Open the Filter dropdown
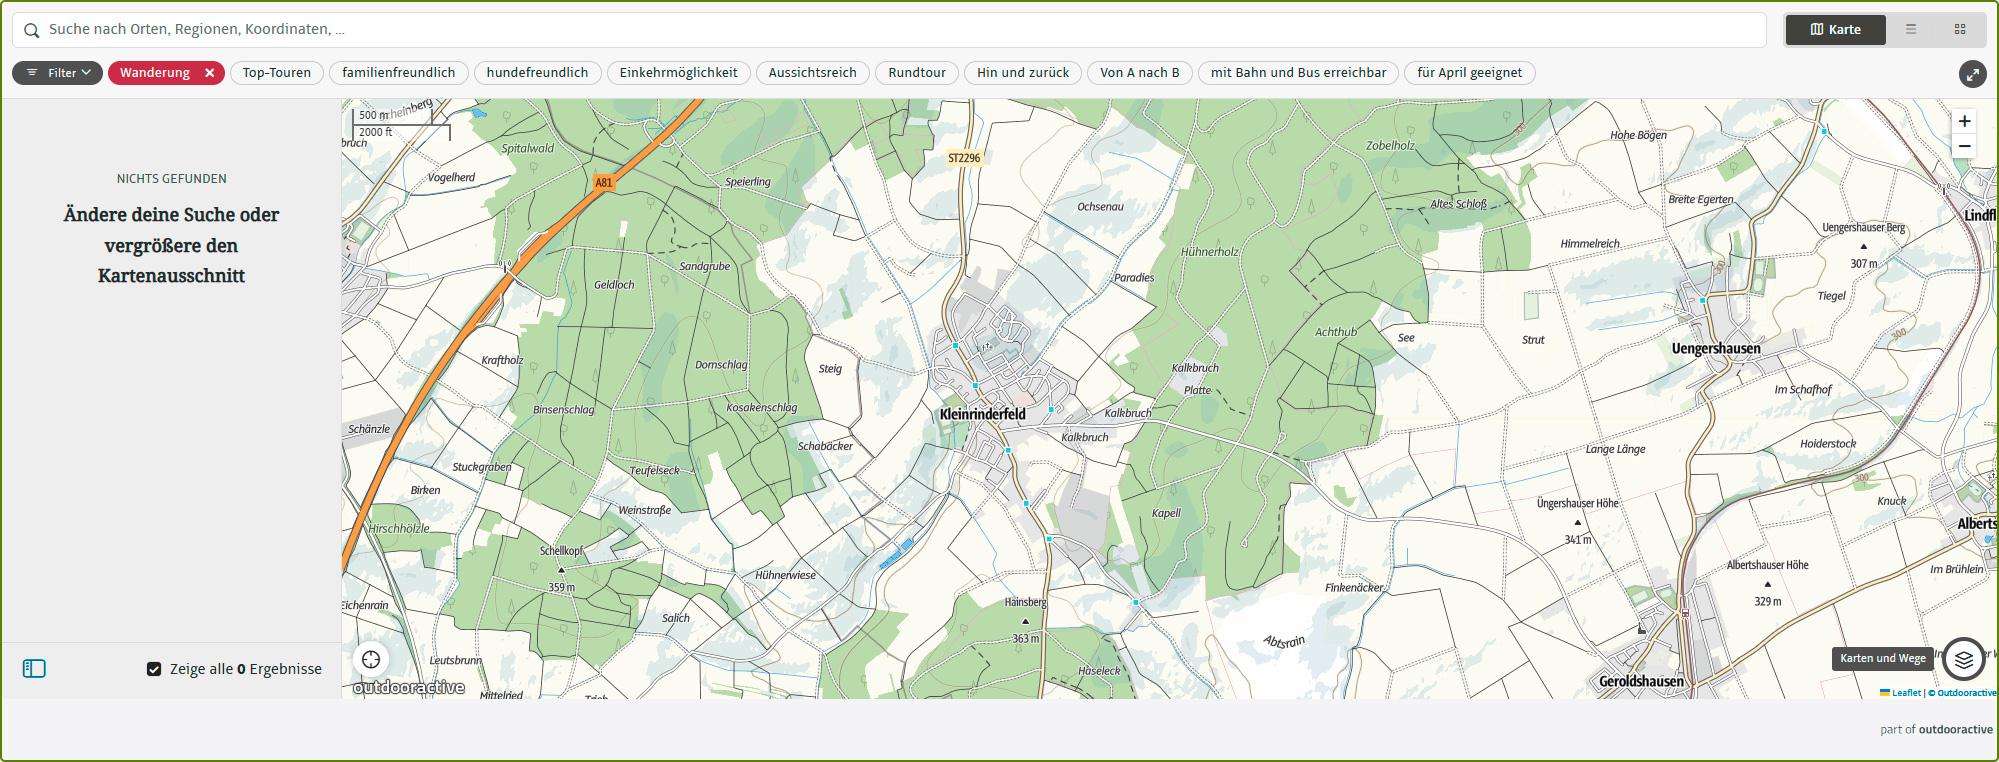Viewport: 1999px width, 762px height. point(58,73)
